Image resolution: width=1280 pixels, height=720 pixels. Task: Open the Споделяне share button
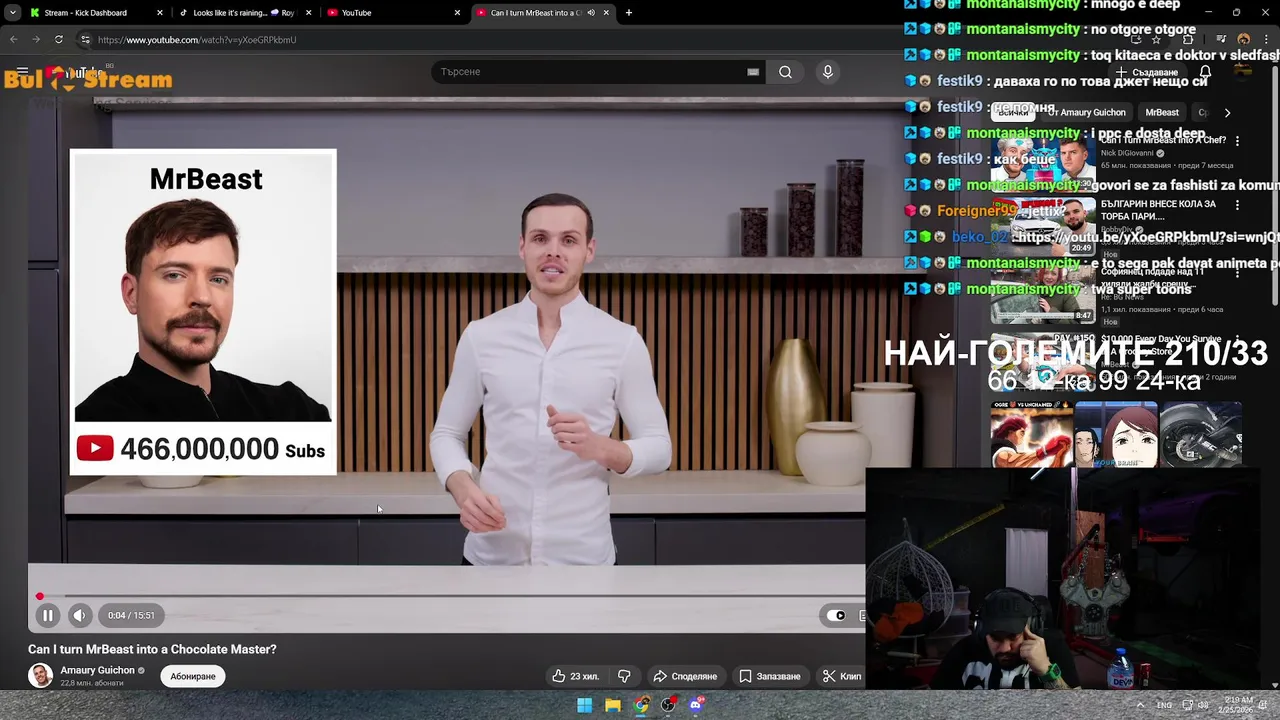(685, 676)
